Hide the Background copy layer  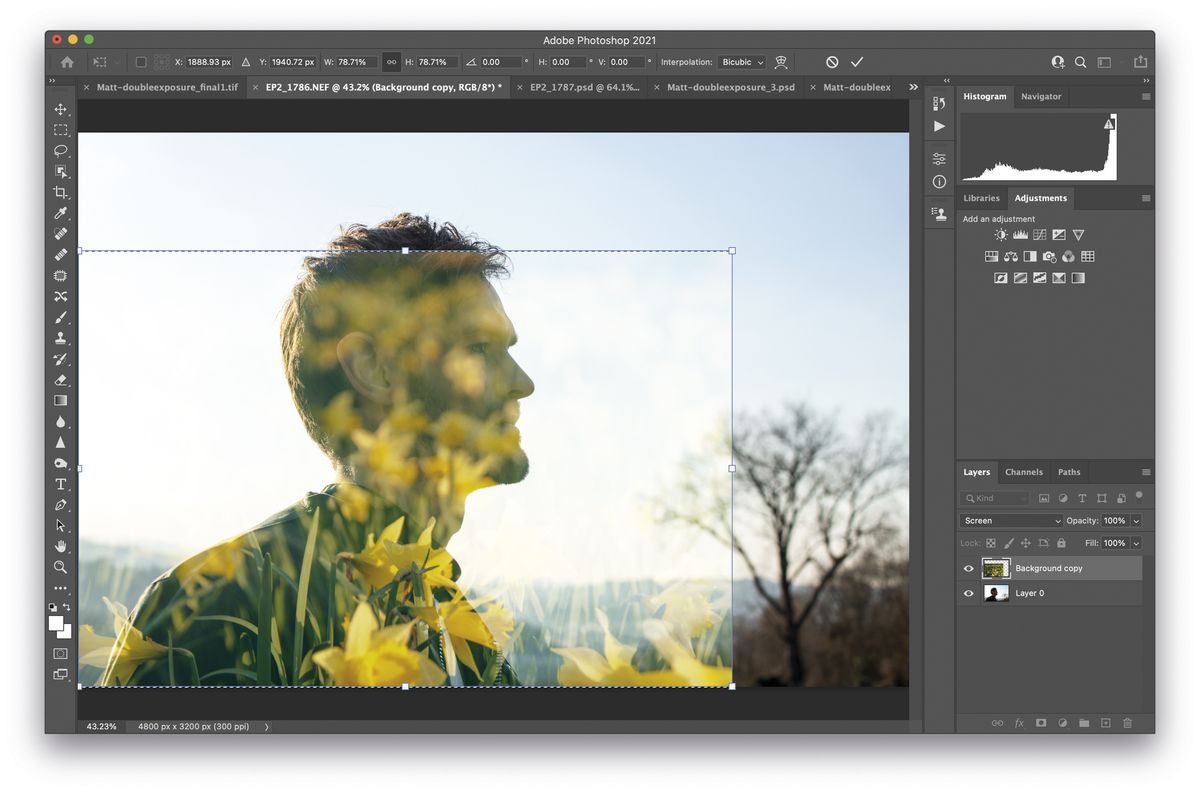click(967, 568)
